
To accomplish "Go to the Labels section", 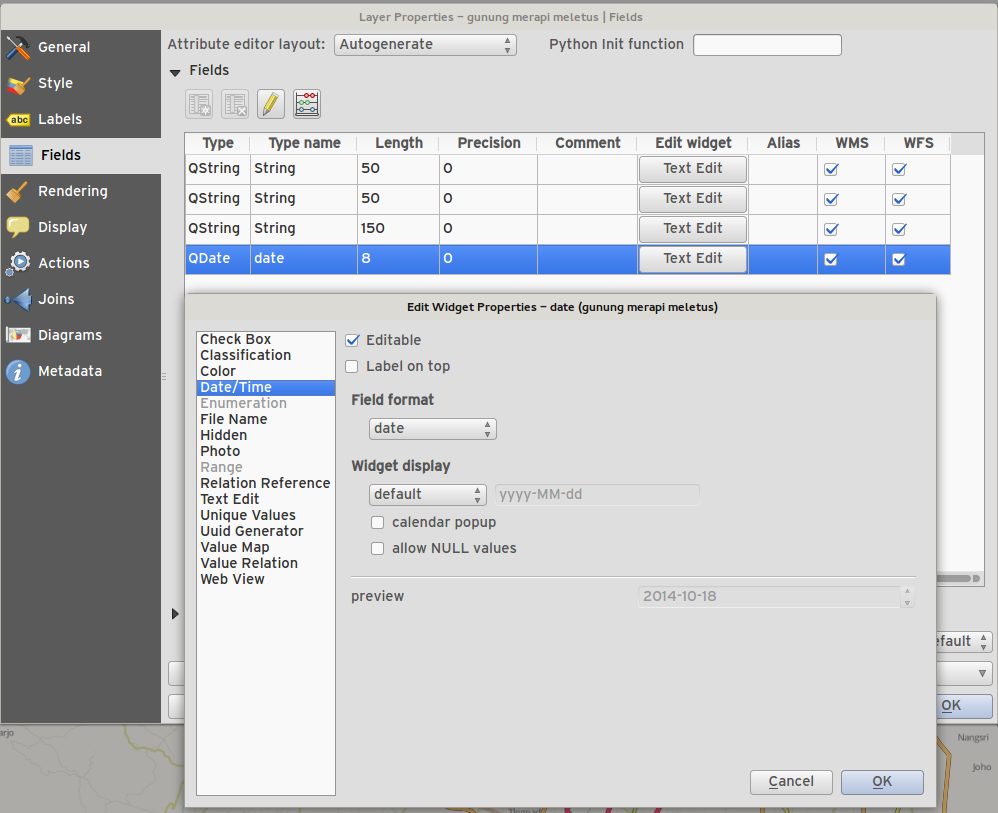I will pyautogui.click(x=59, y=119).
